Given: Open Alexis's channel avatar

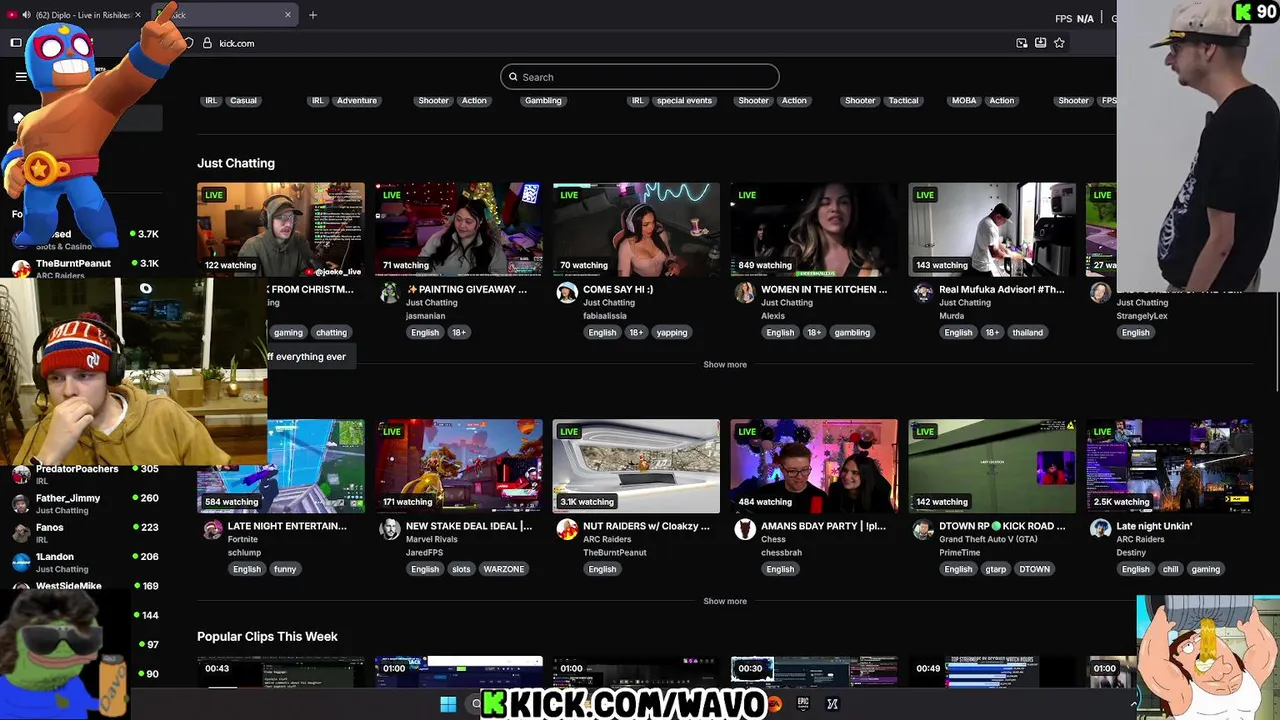Looking at the screenshot, I should point(745,292).
